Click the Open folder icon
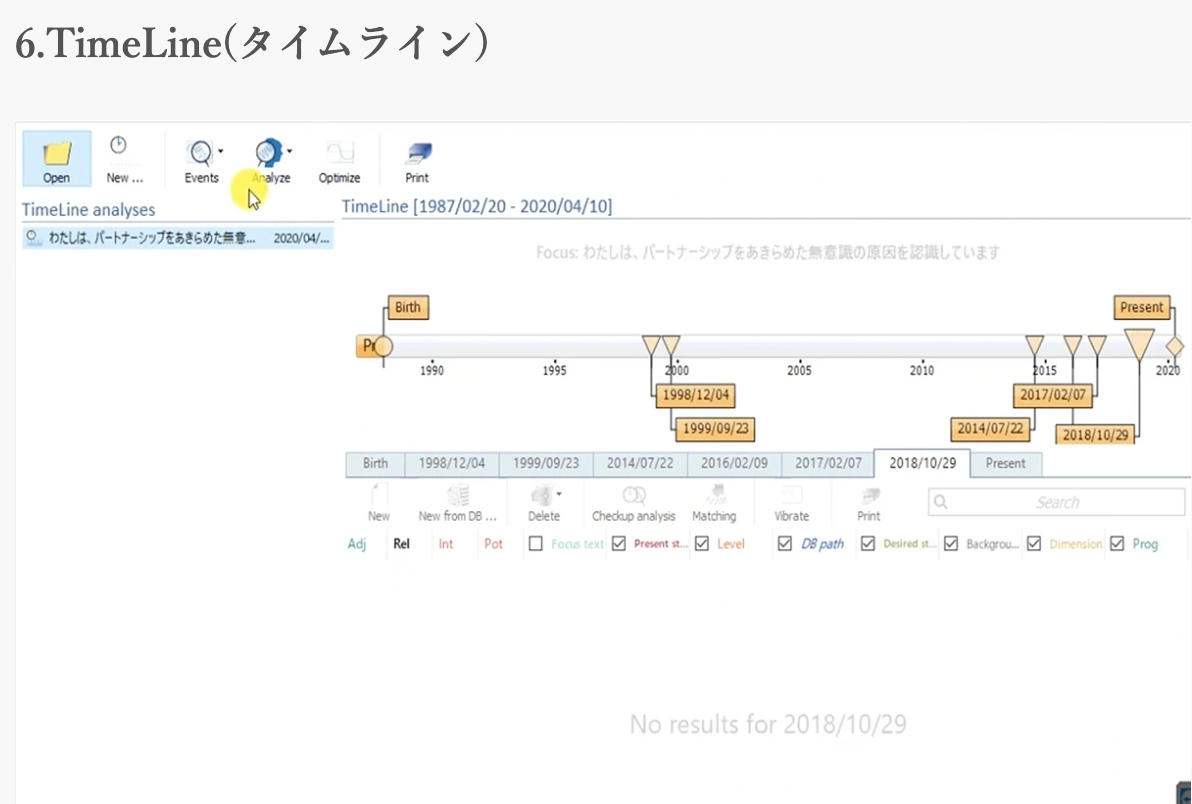Image resolution: width=1192 pixels, height=804 pixels. pos(57,153)
